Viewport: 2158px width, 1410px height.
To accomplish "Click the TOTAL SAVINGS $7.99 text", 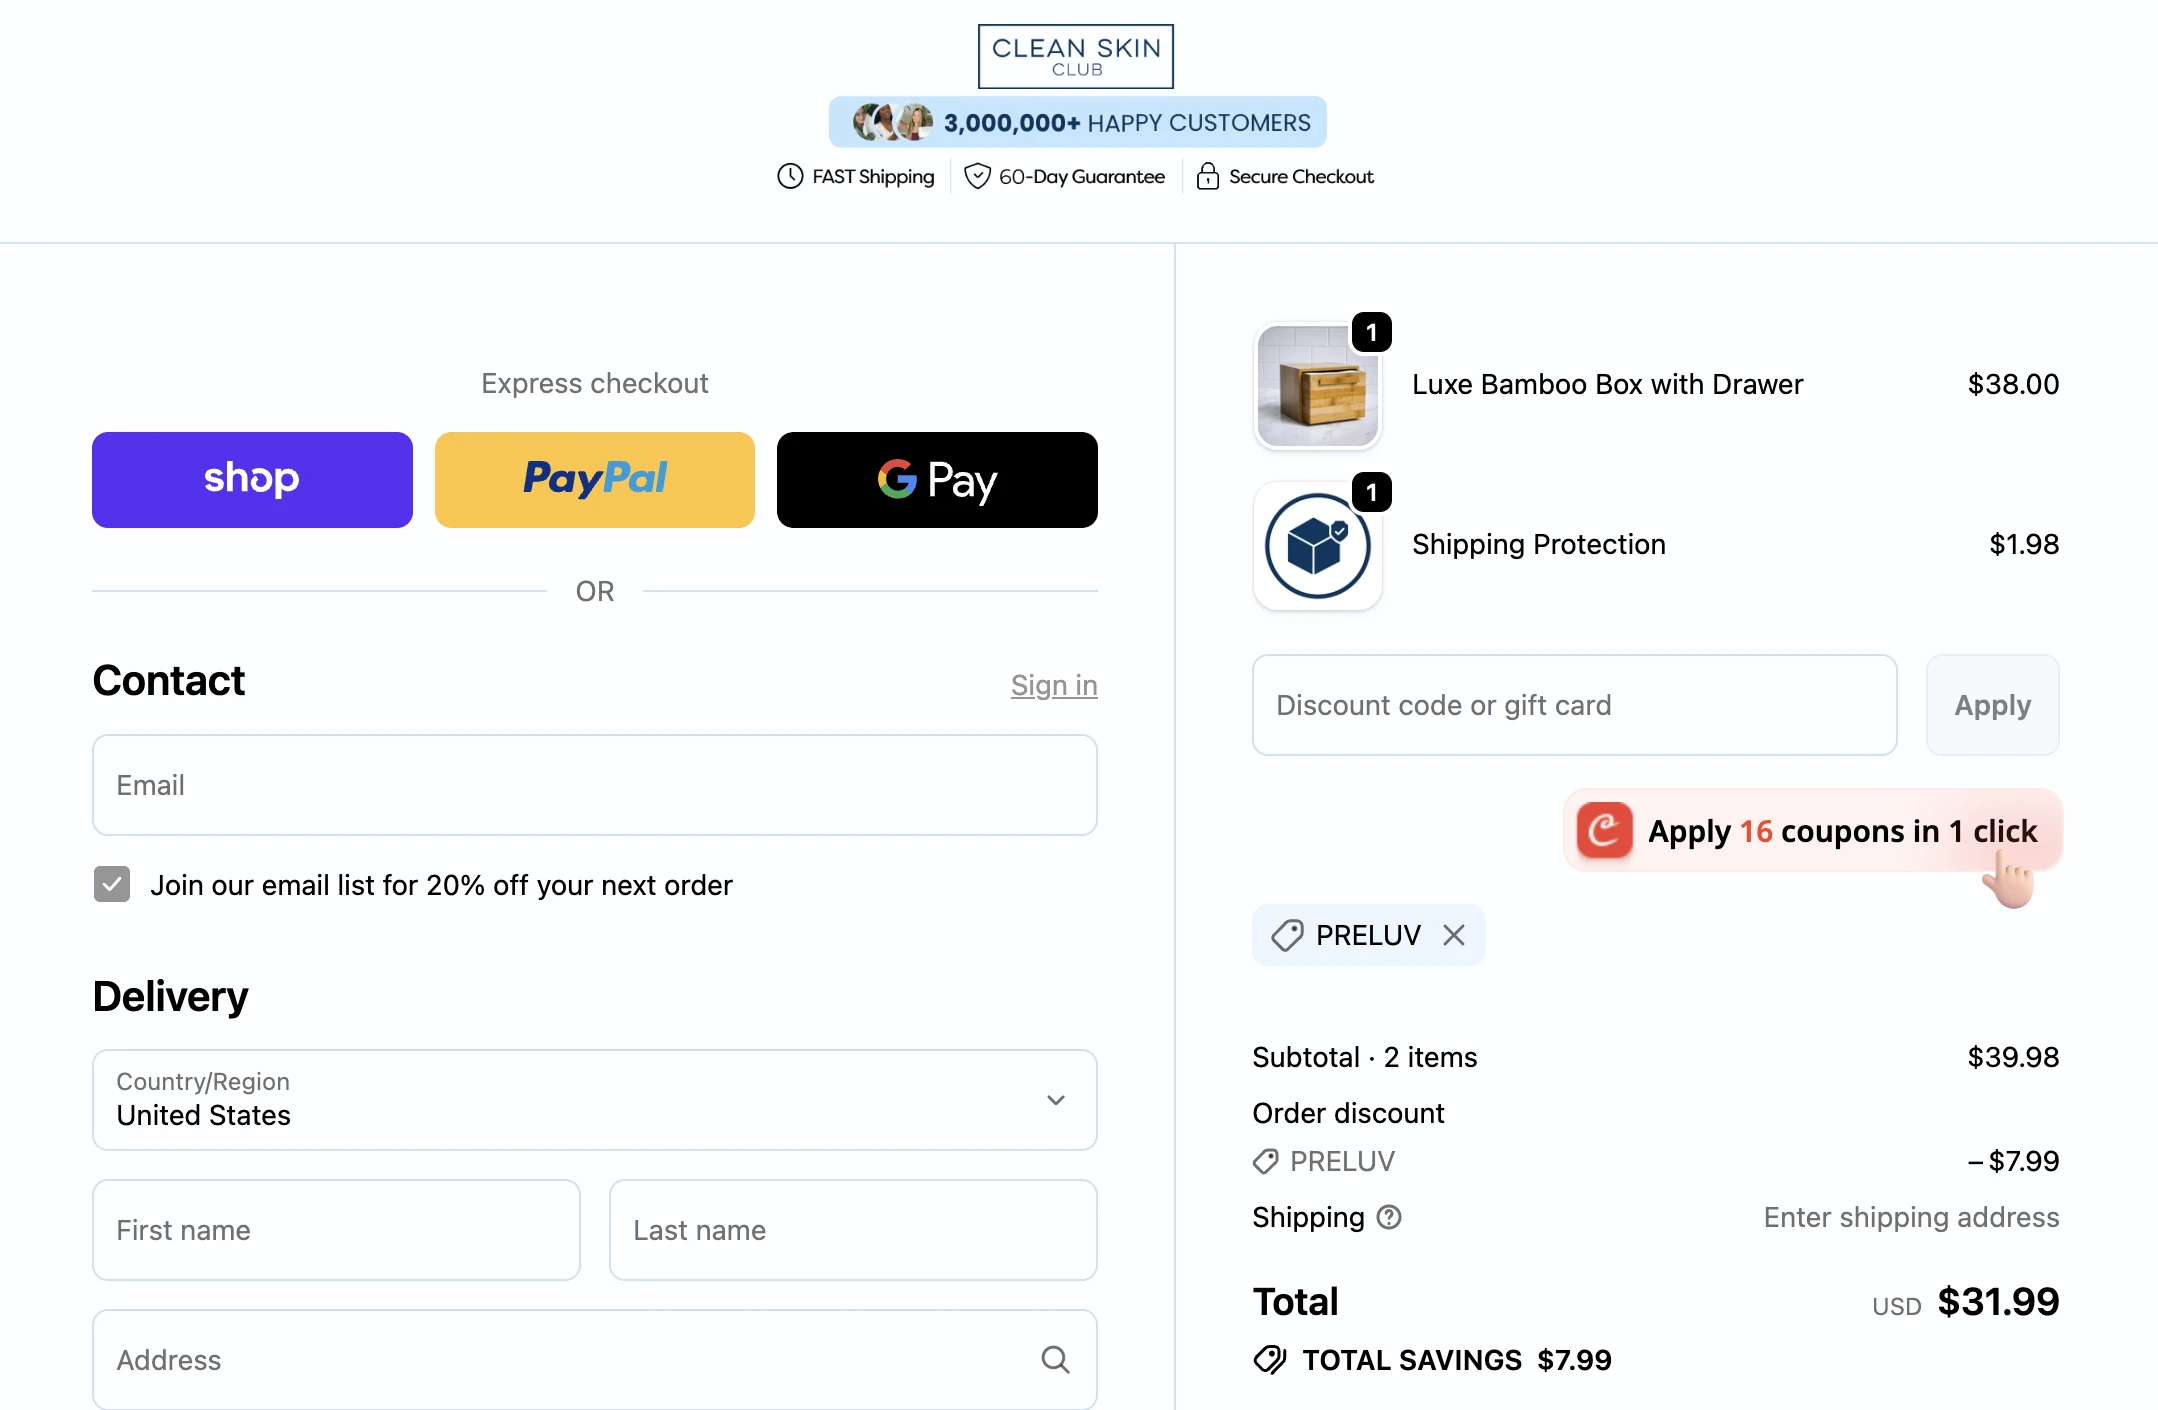I will pyautogui.click(x=1456, y=1360).
